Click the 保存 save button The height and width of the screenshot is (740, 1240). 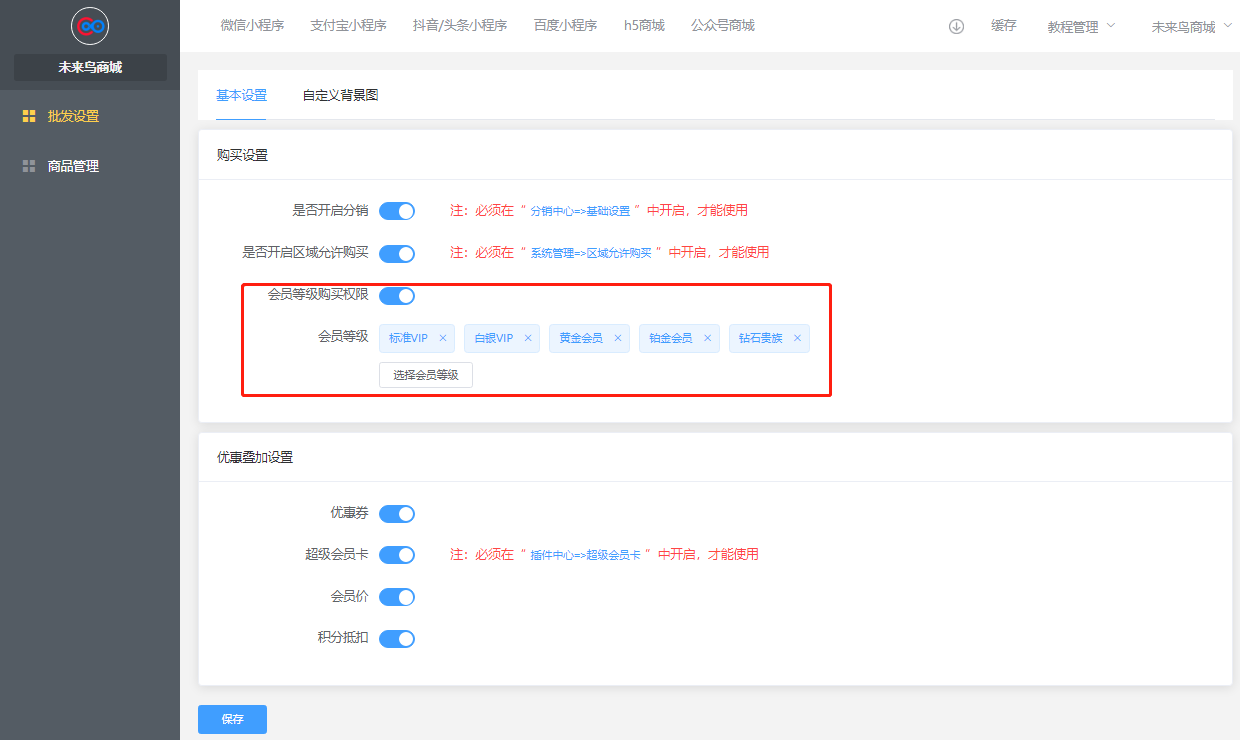click(x=232, y=719)
